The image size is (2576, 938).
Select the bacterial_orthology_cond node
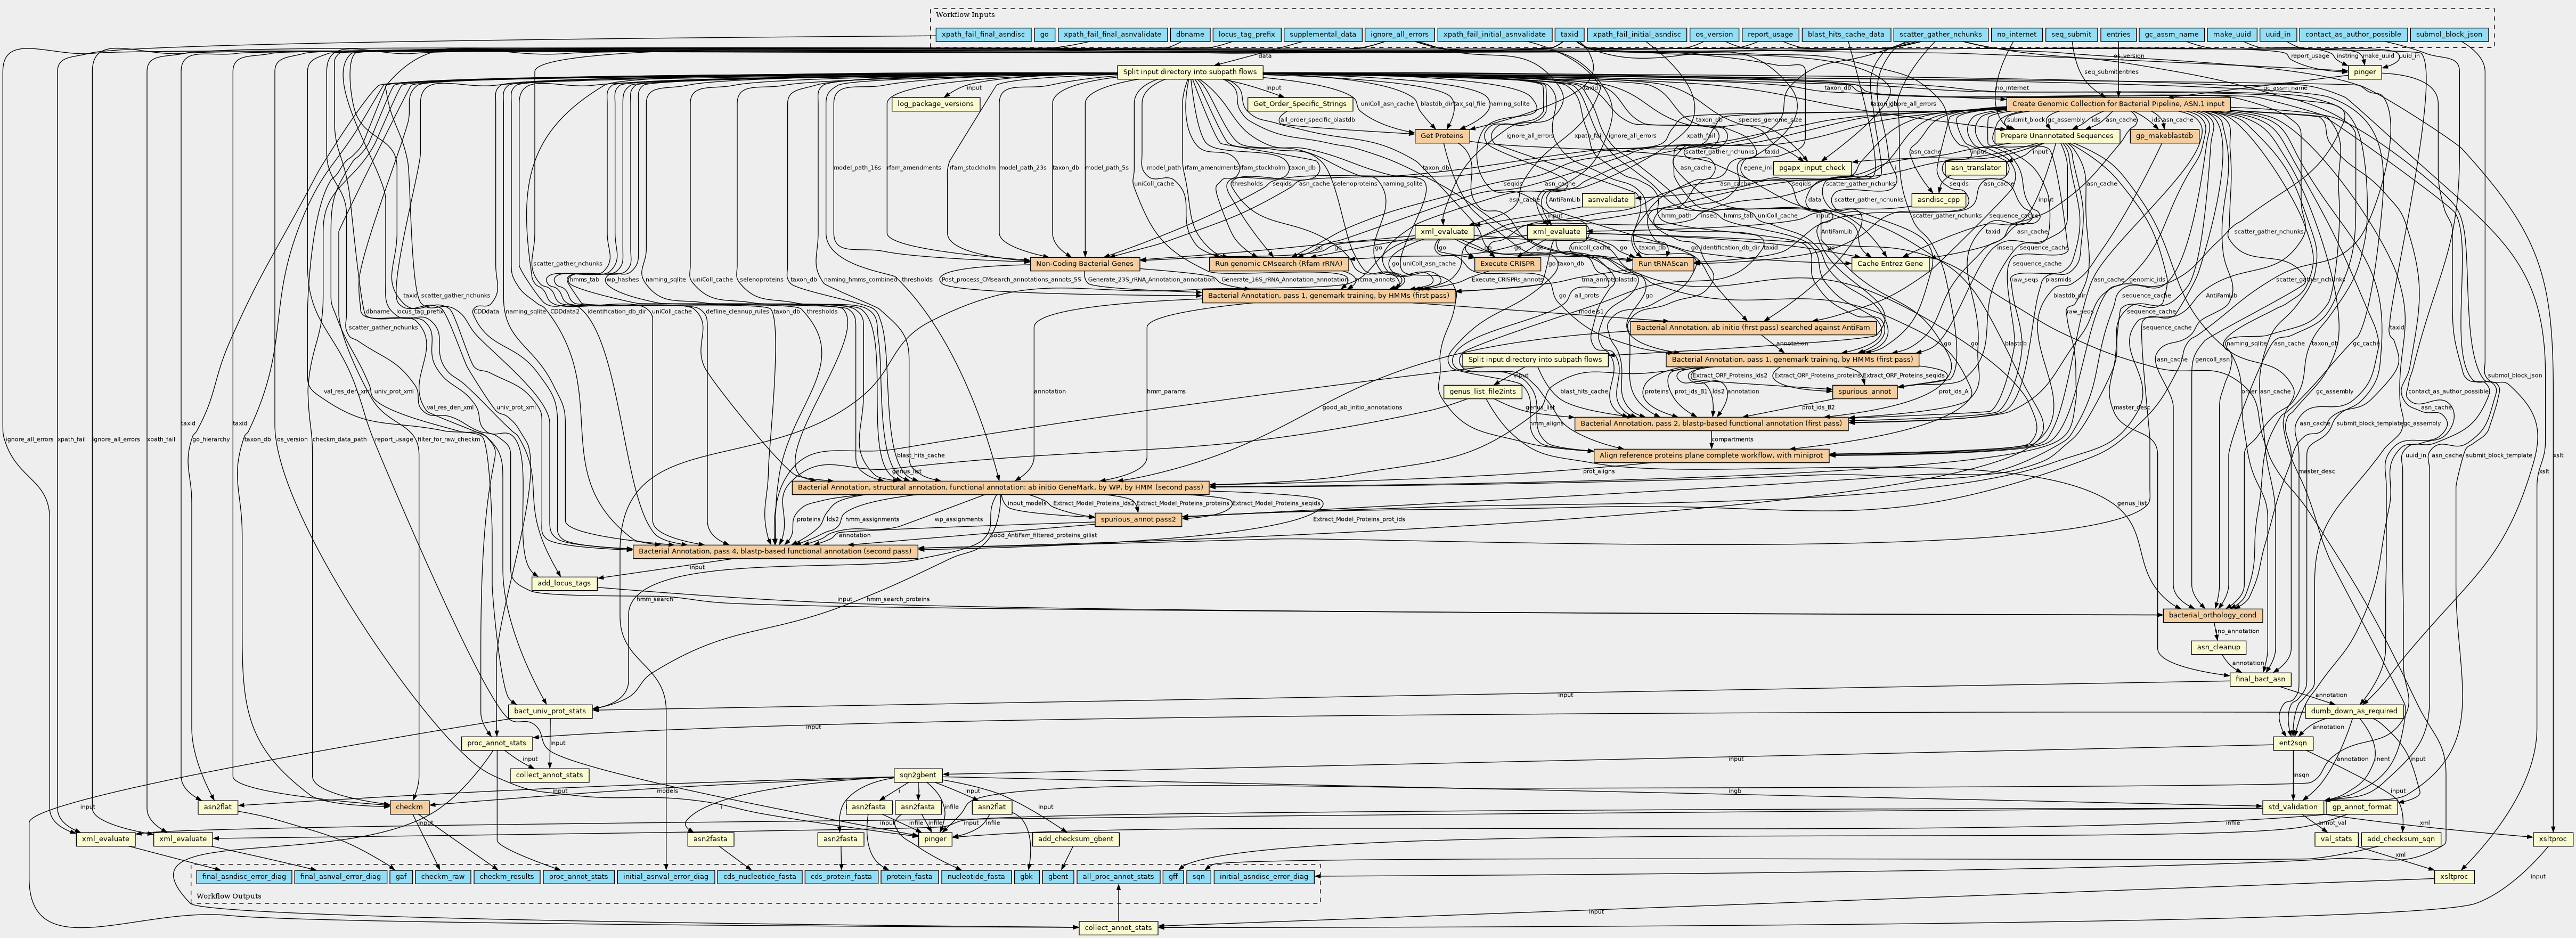coord(2211,616)
